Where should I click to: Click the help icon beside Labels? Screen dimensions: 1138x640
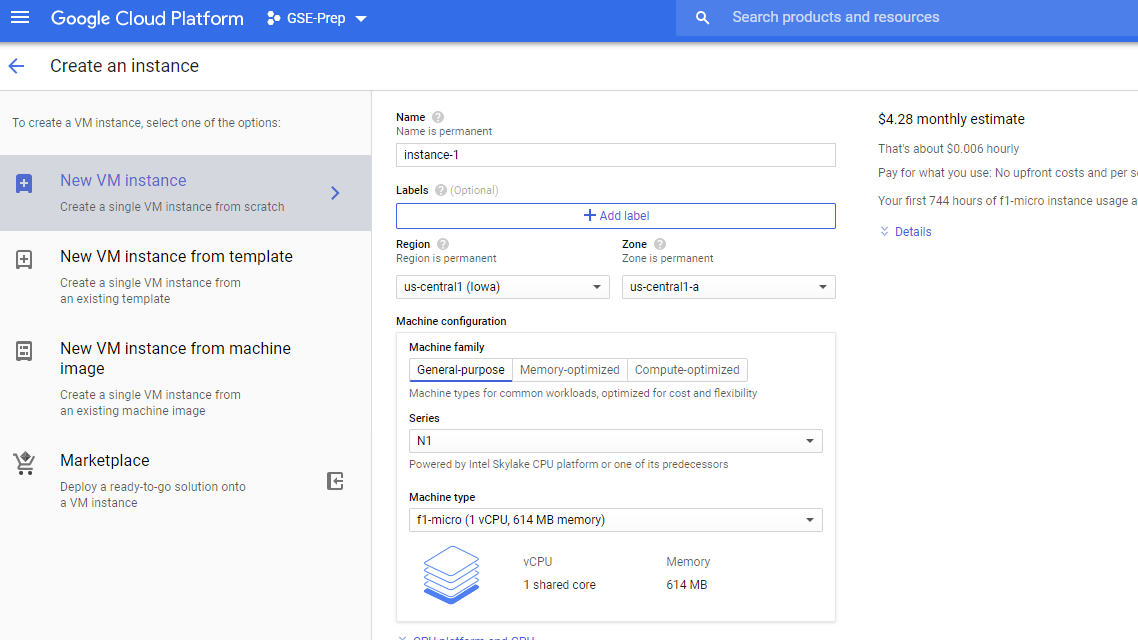click(x=441, y=190)
